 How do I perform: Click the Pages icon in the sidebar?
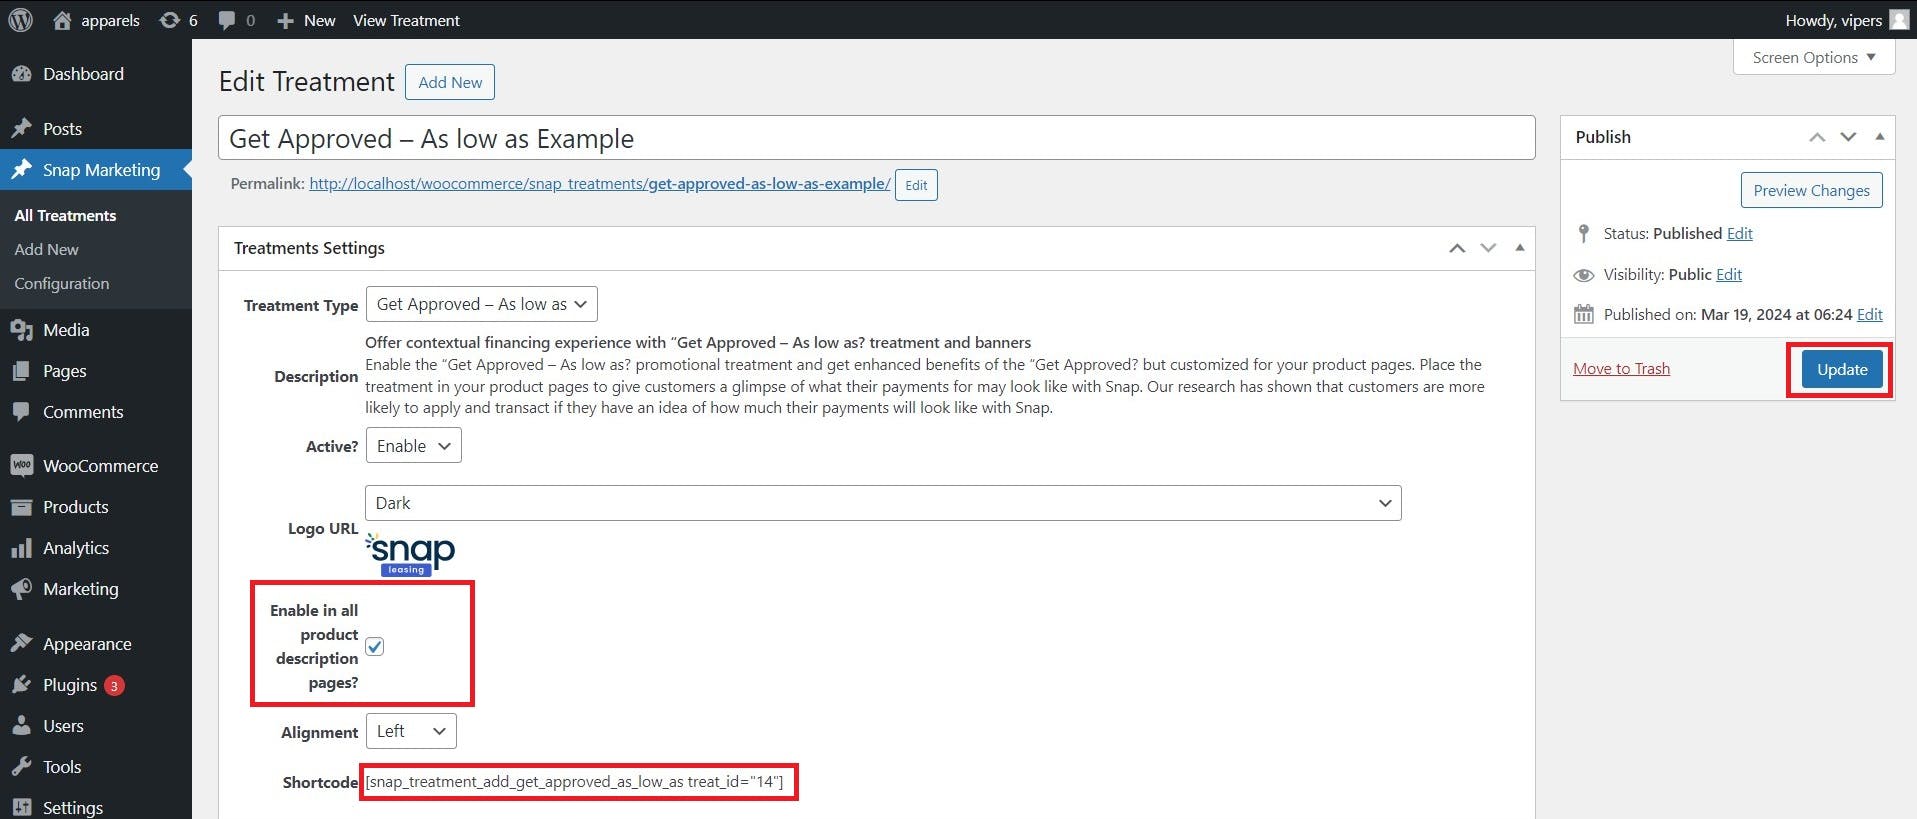coord(21,371)
